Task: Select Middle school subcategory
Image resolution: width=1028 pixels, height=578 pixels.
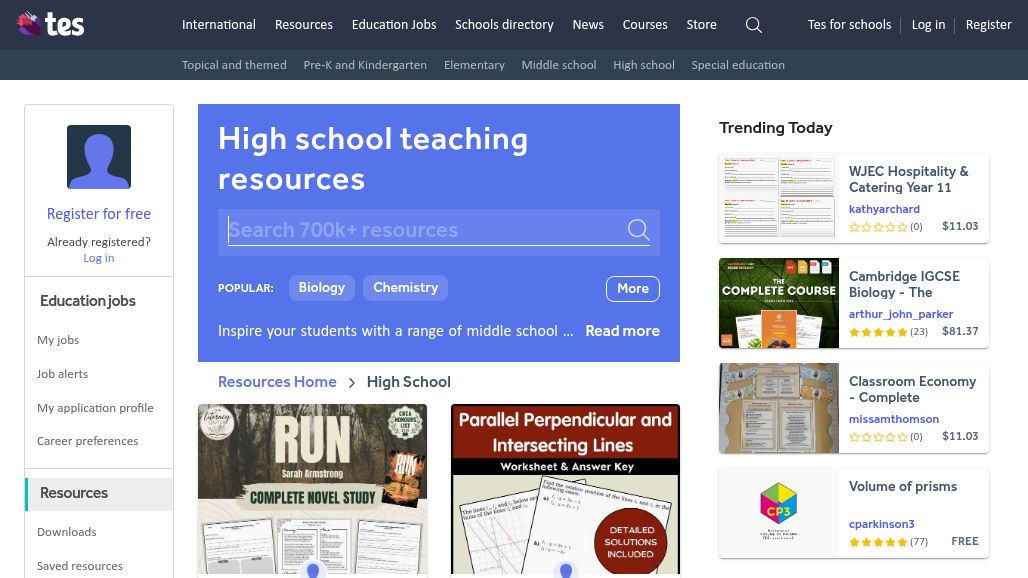Action: click(x=559, y=65)
